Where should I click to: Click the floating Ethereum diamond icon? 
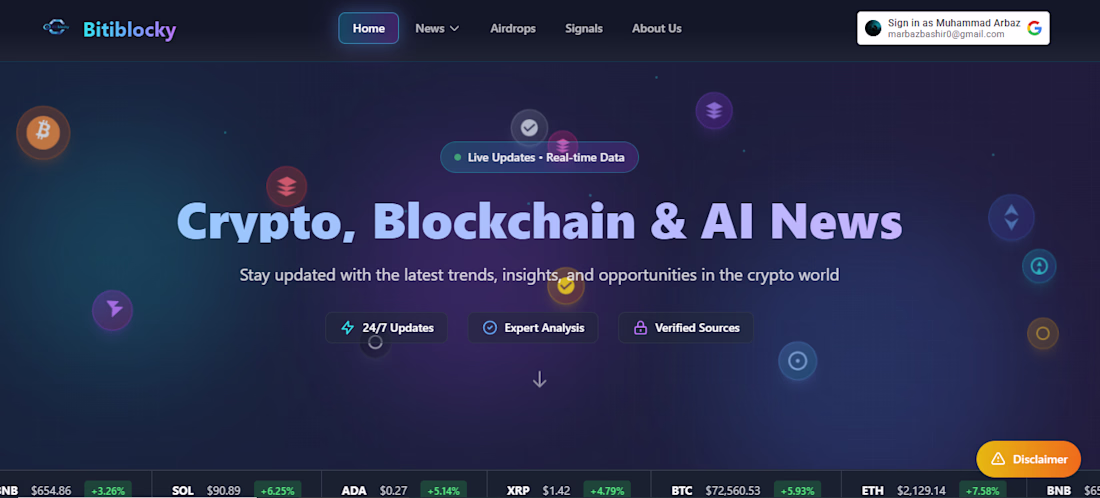(1011, 217)
